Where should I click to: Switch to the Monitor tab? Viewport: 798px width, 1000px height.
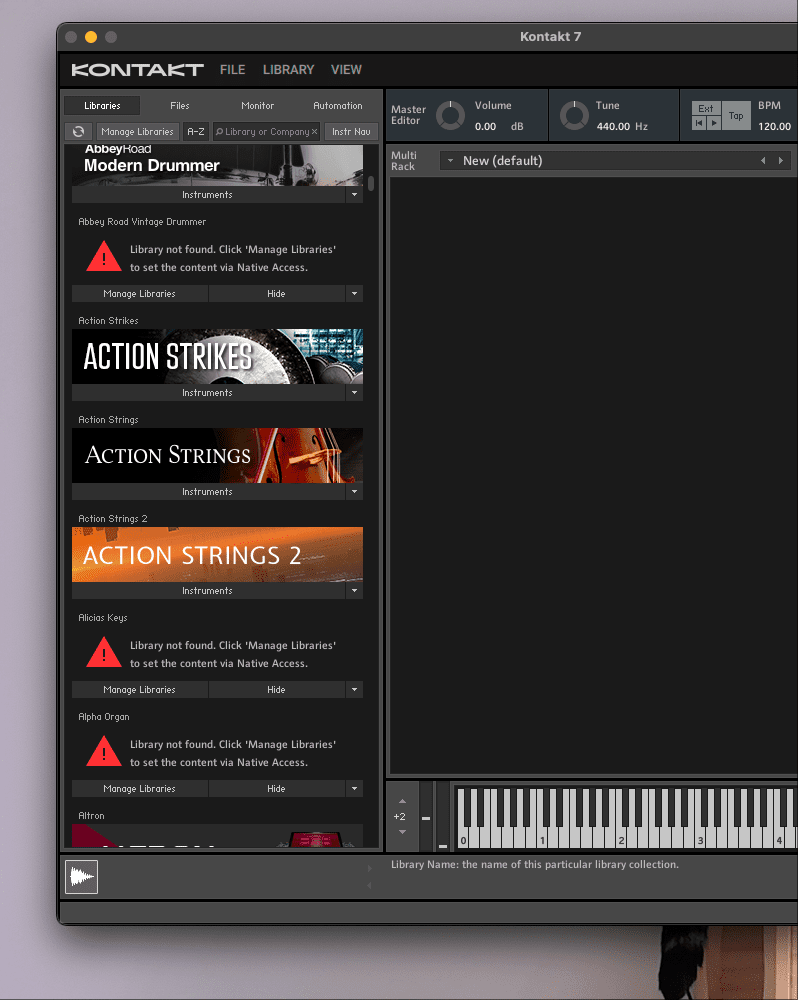pyautogui.click(x=258, y=106)
